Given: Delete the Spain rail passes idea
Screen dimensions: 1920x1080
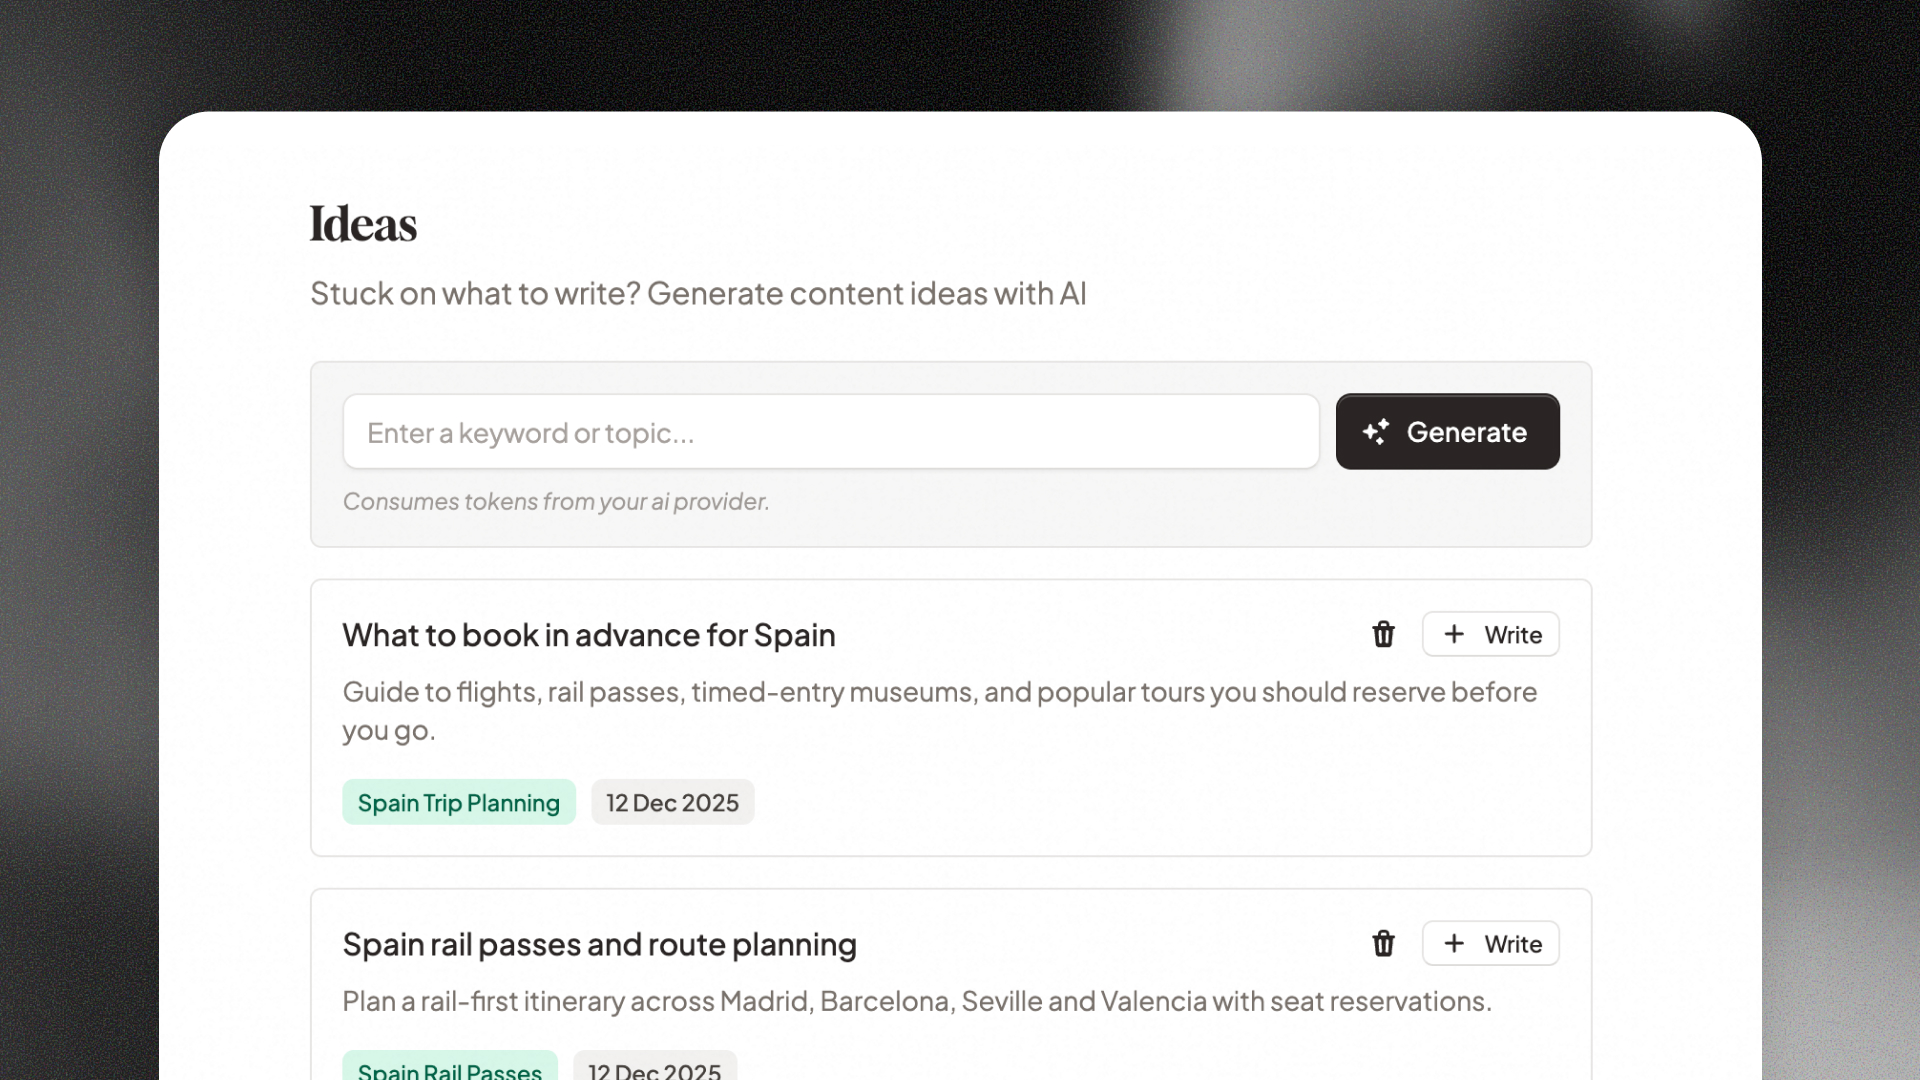Looking at the screenshot, I should (x=1383, y=944).
